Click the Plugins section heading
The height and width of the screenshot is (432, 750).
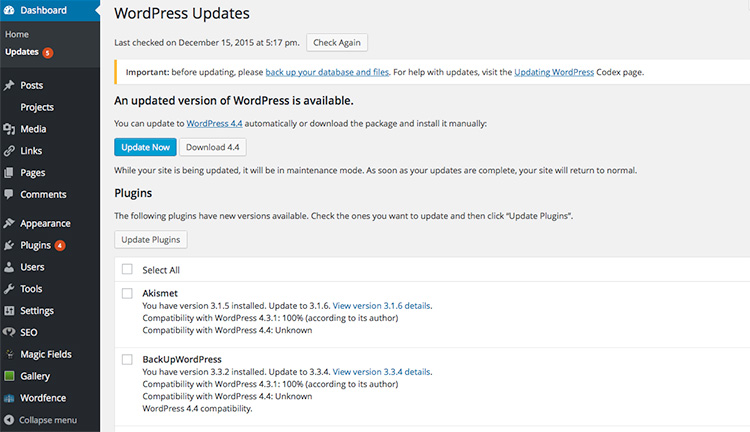click(x=133, y=193)
